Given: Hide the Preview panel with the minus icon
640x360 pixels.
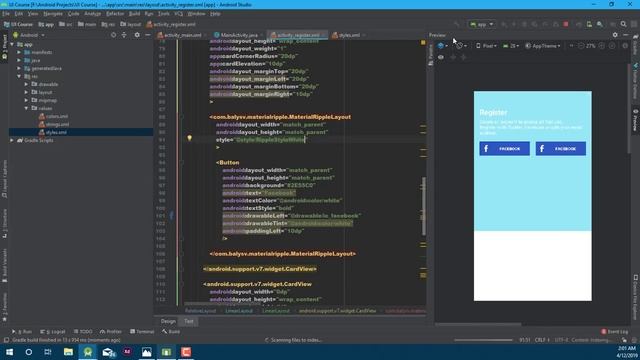Looking at the screenshot, I should tap(625, 35).
